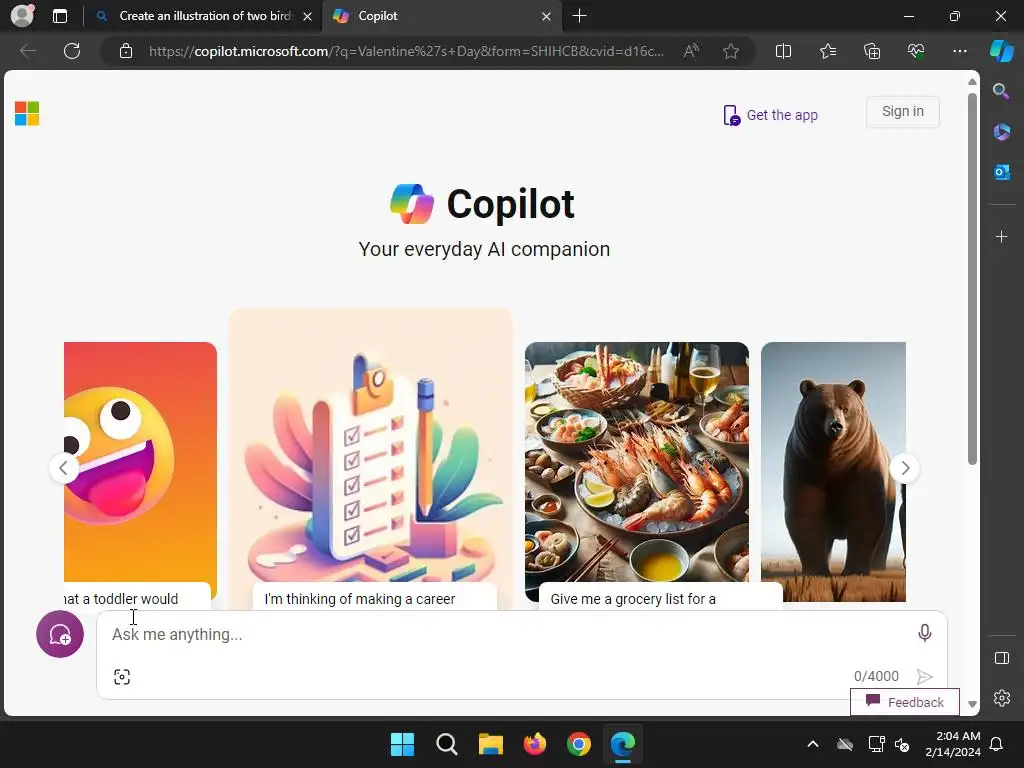Select Microsoft Edge in the taskbar
This screenshot has height=768, width=1024.
pos(622,744)
